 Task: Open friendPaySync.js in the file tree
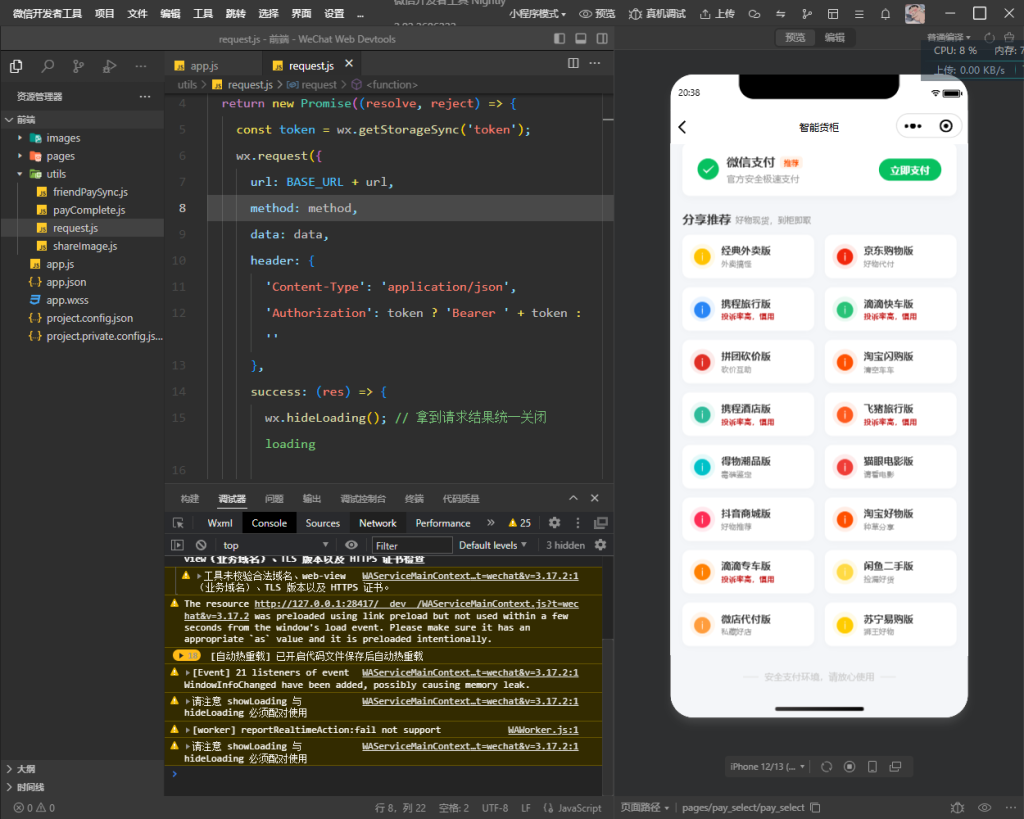click(x=90, y=192)
